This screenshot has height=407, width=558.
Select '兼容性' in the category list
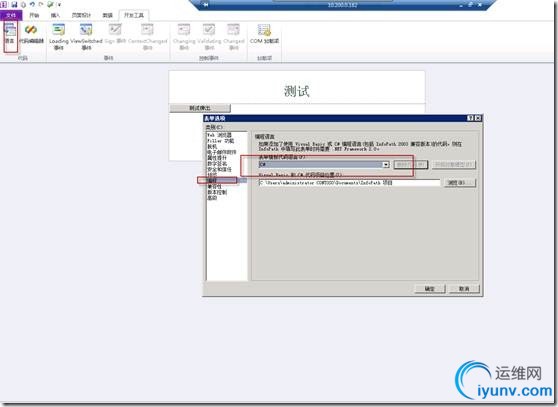click(x=214, y=186)
